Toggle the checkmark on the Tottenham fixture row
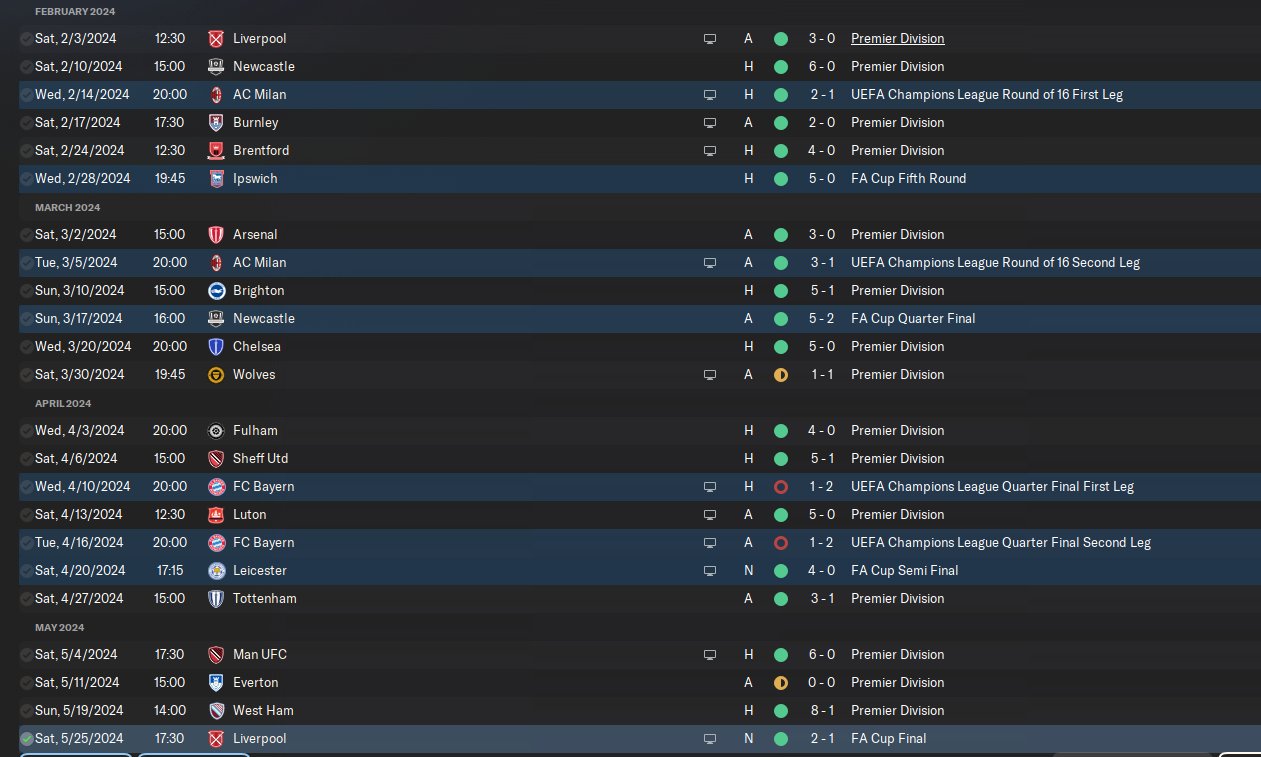This screenshot has height=757, width=1261. click(26, 599)
